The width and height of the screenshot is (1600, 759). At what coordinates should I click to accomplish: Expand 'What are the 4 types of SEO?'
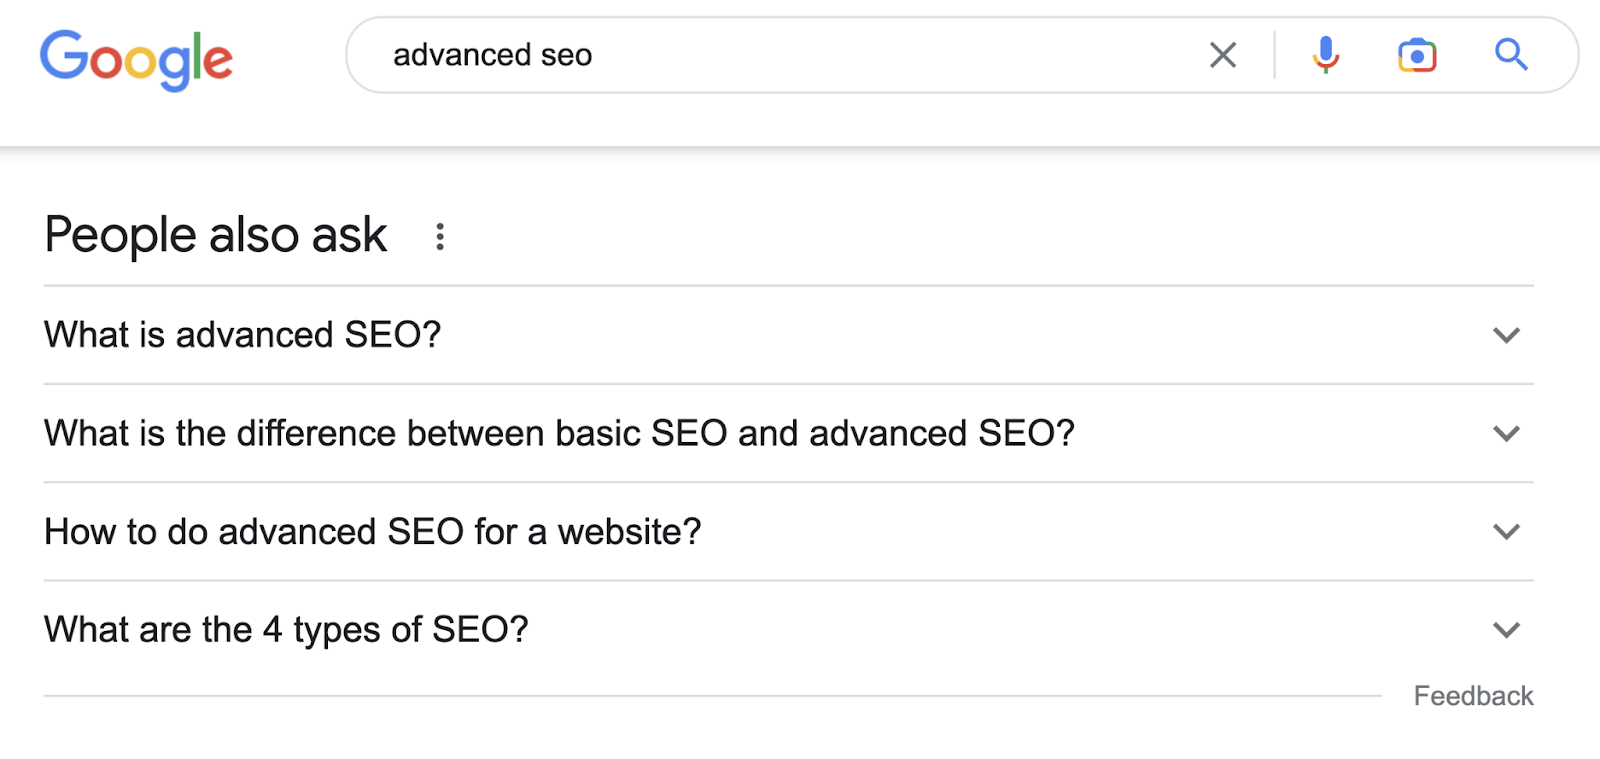pyautogui.click(x=1506, y=629)
